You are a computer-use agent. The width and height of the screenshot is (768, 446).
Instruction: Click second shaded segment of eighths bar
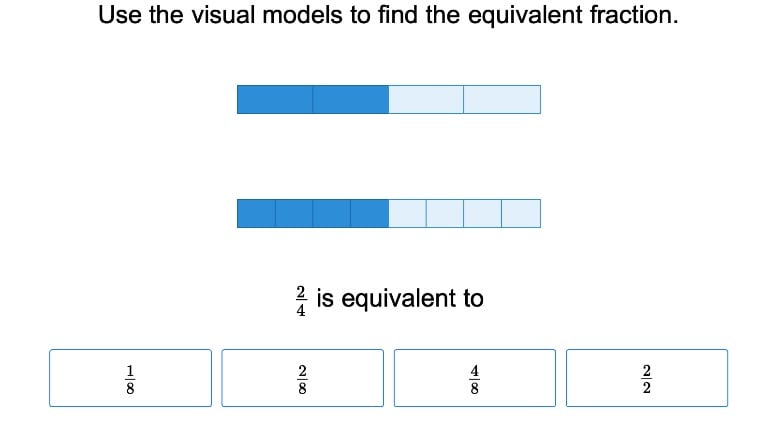(x=294, y=213)
